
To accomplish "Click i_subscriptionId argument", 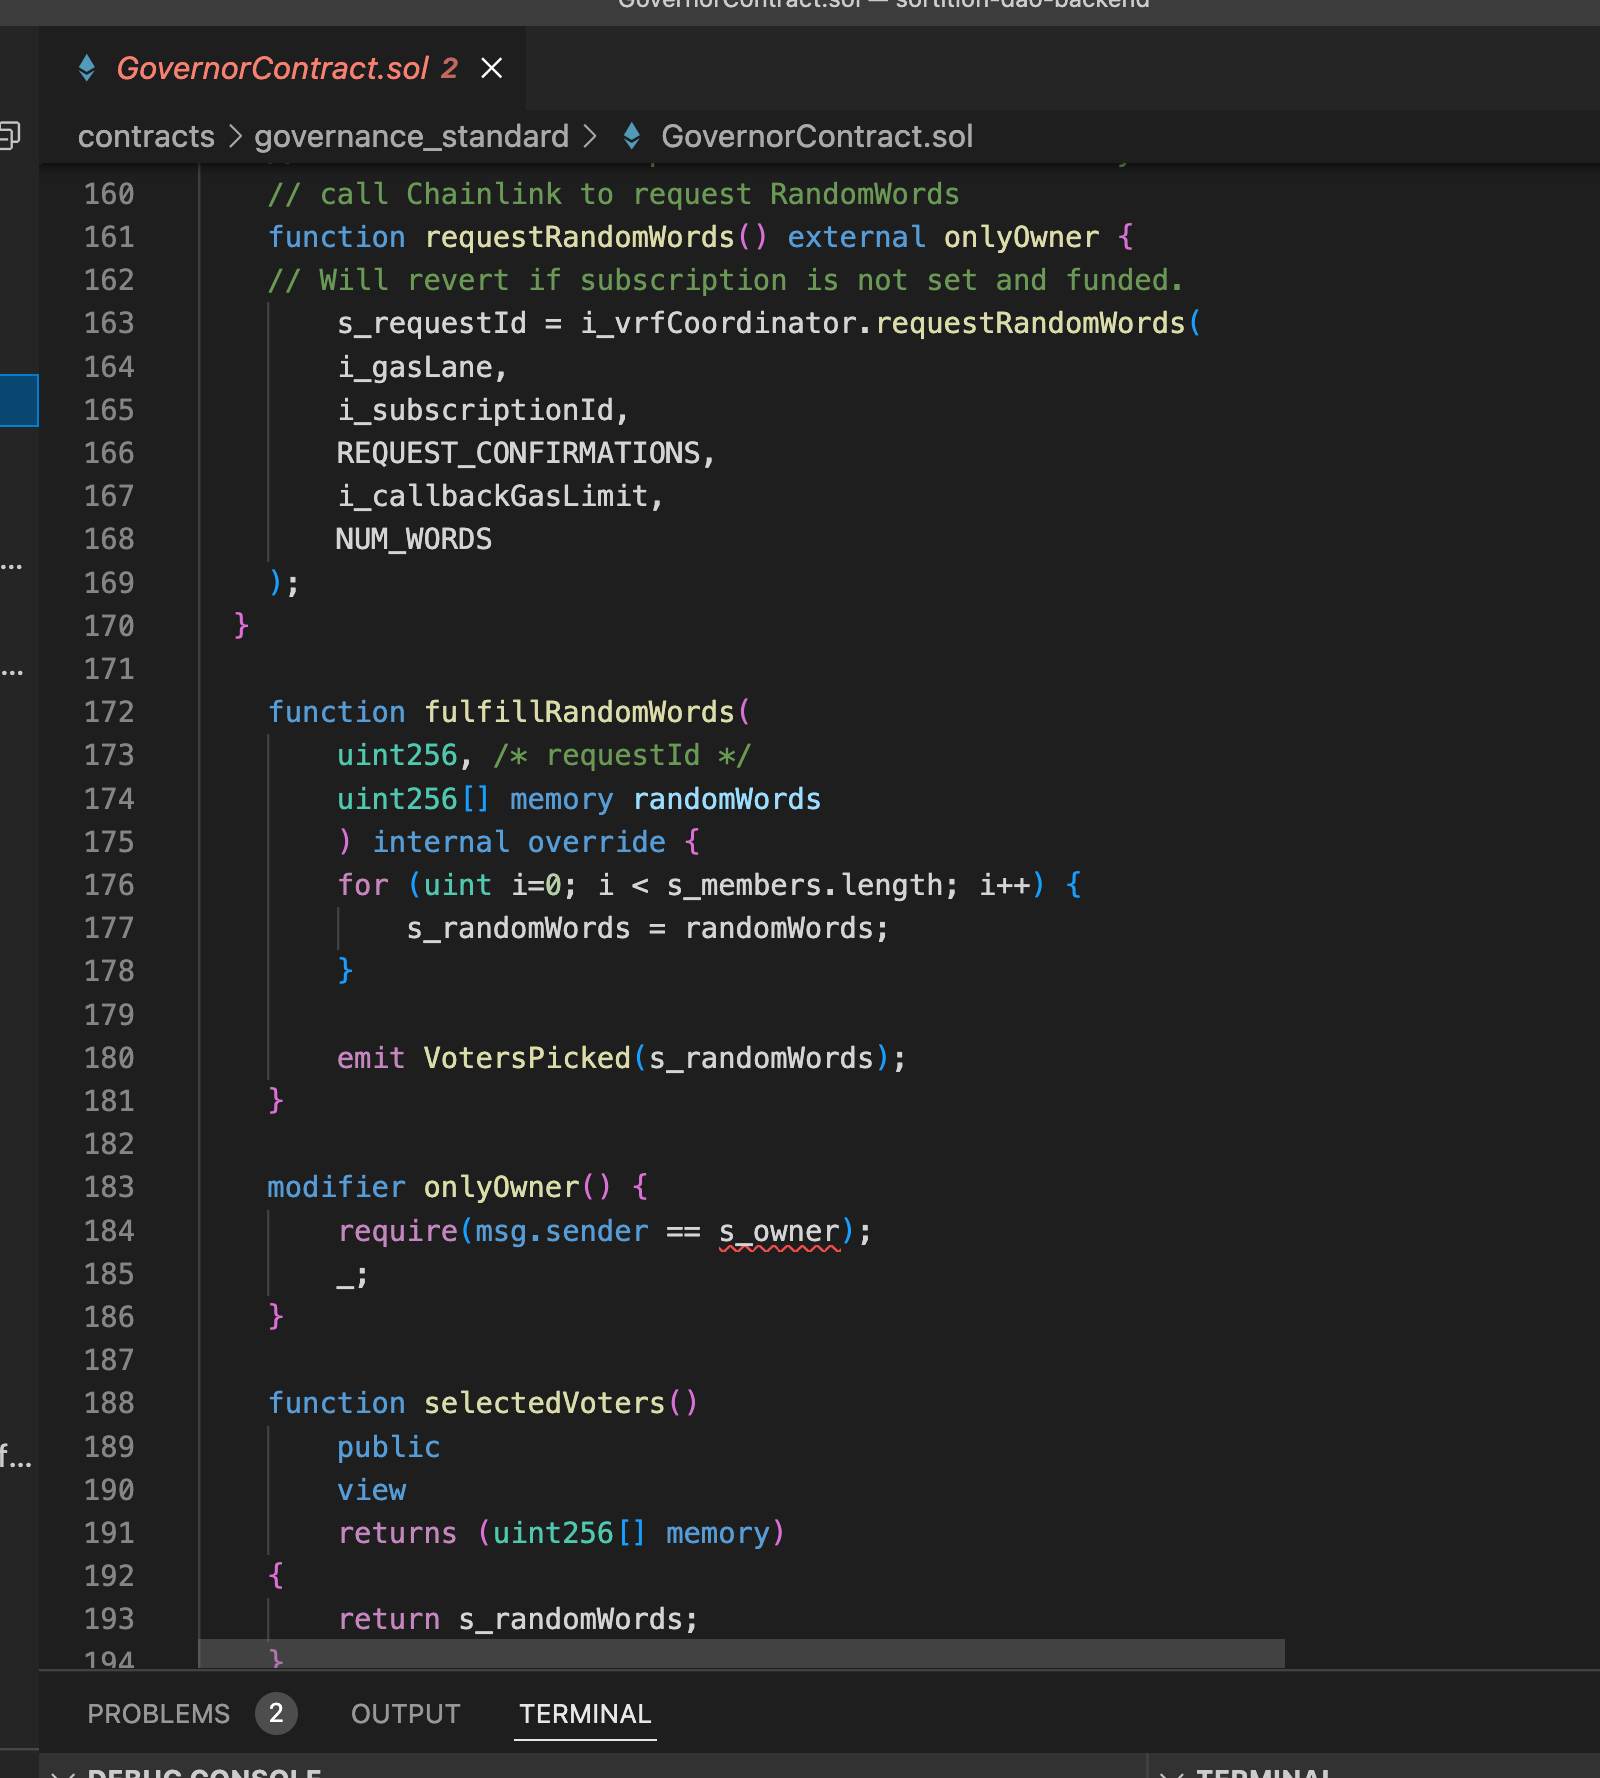I will point(475,410).
